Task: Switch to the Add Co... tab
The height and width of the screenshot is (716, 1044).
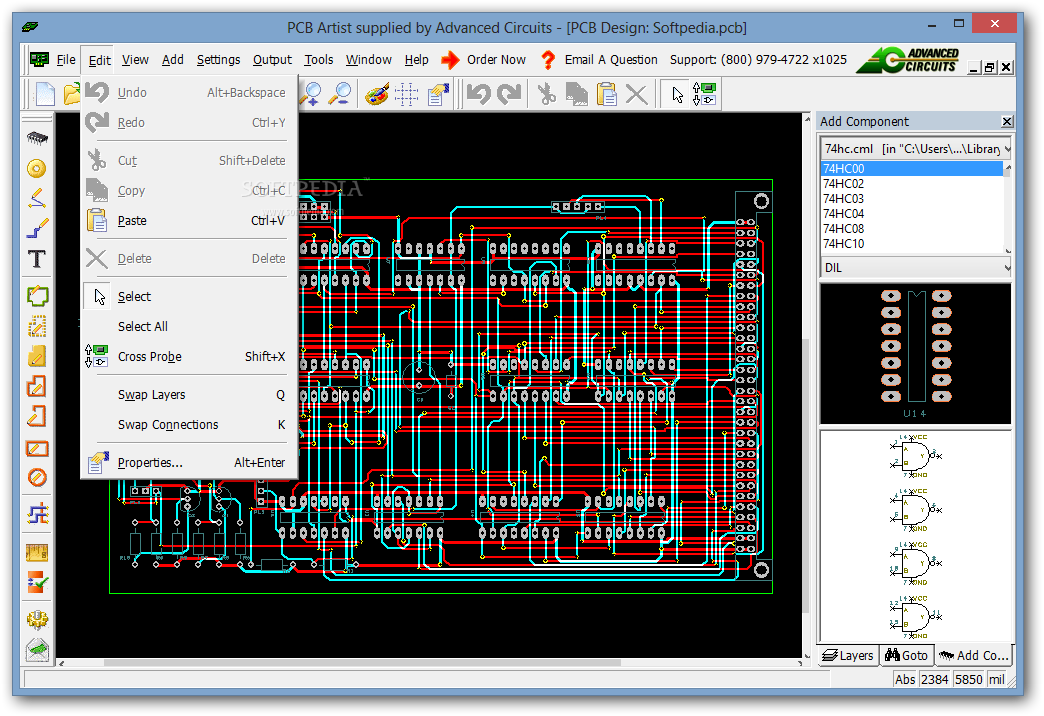Action: (x=974, y=655)
